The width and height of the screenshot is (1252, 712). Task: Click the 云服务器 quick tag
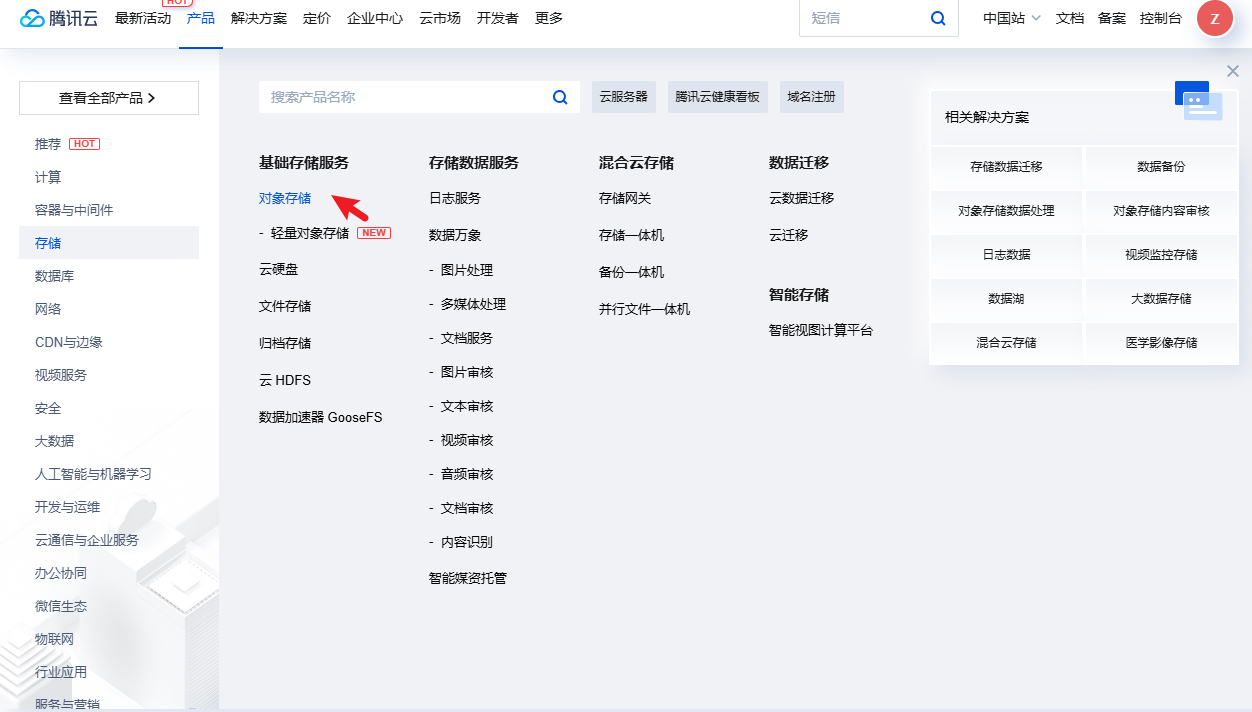pos(624,97)
